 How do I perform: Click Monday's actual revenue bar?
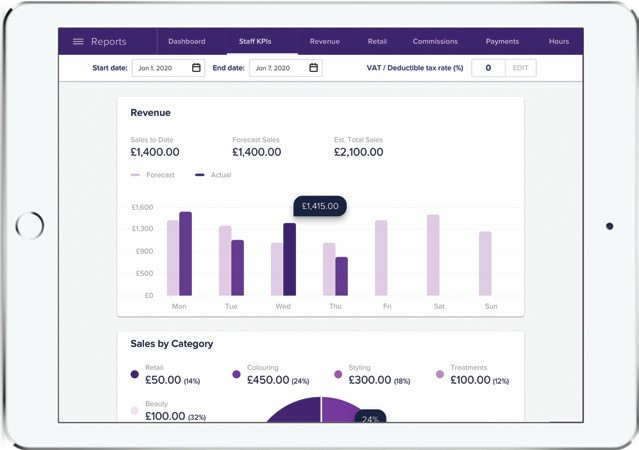coord(185,254)
